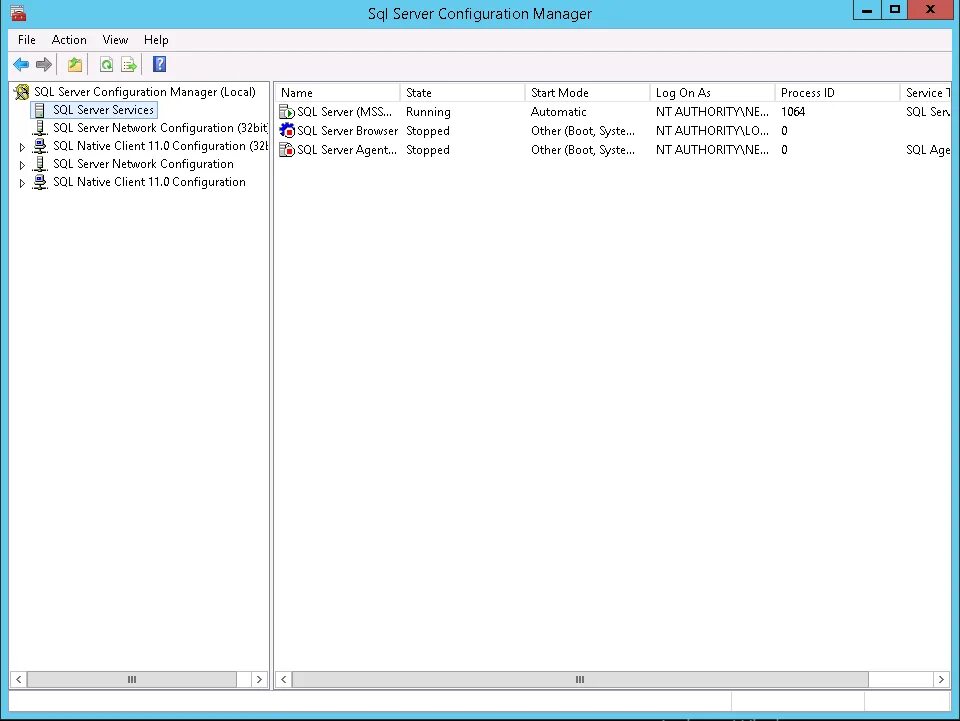Click the Export List toolbar icon

click(129, 64)
